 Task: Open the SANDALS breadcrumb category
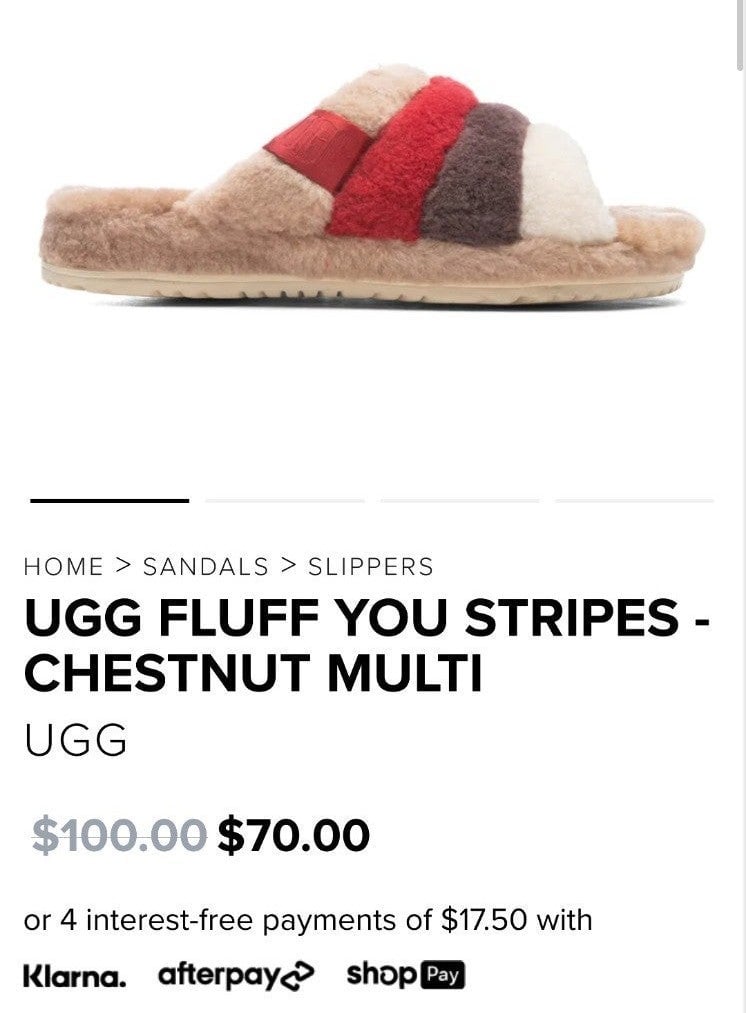click(x=205, y=567)
